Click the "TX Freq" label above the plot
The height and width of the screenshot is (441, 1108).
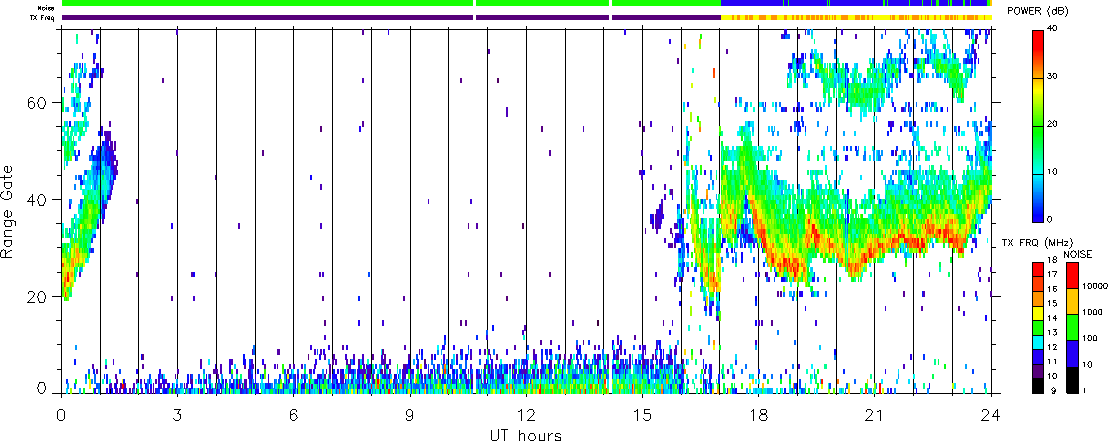pyautogui.click(x=42, y=16)
